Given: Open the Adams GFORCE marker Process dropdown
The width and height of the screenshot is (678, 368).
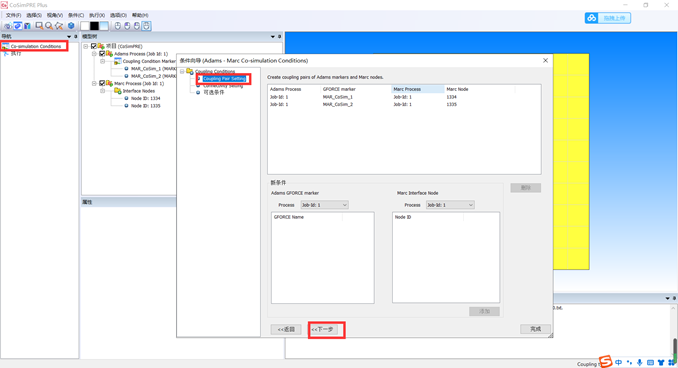Looking at the screenshot, I should [x=324, y=205].
